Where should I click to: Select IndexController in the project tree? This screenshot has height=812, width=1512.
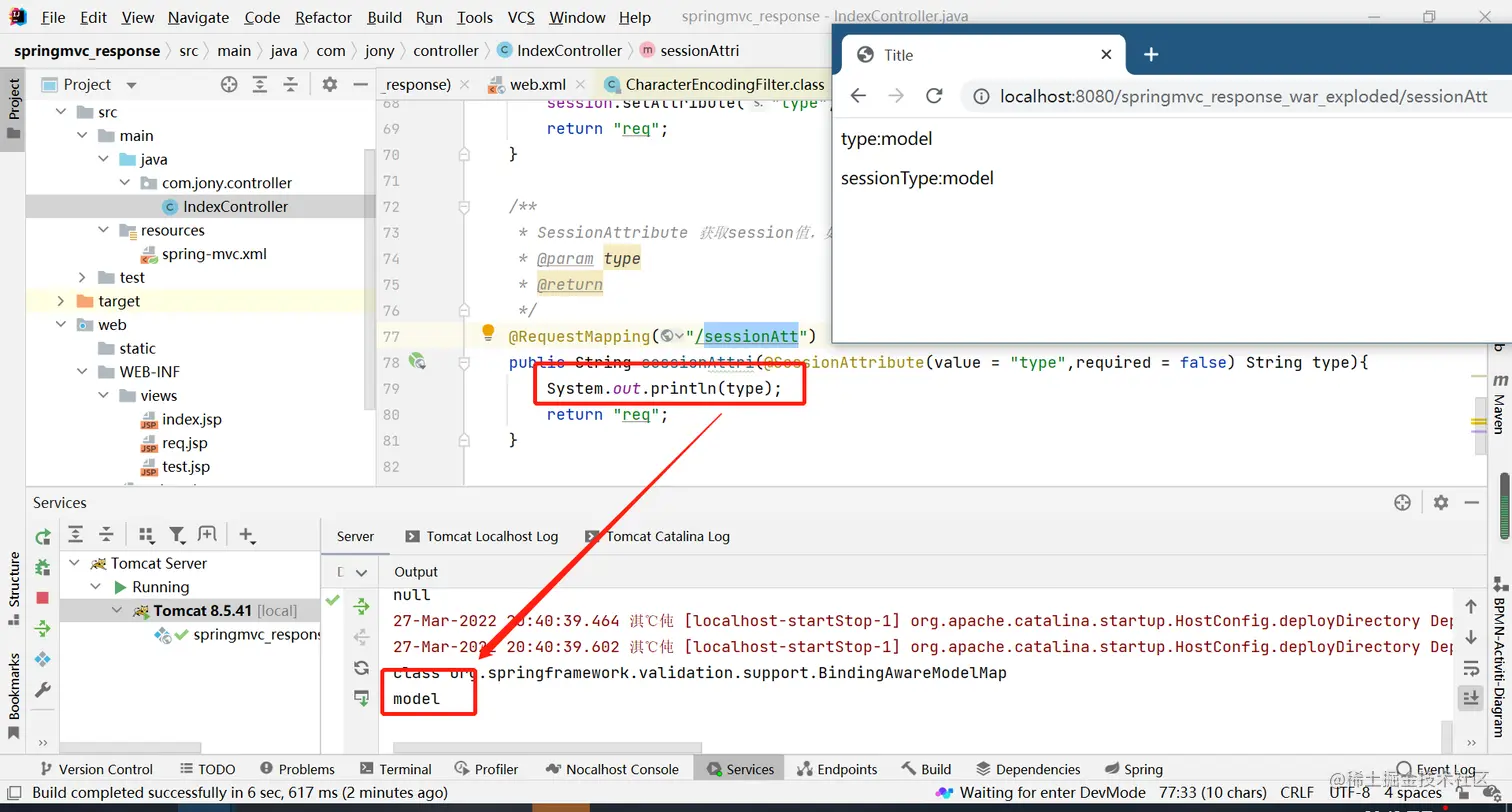[x=235, y=207]
